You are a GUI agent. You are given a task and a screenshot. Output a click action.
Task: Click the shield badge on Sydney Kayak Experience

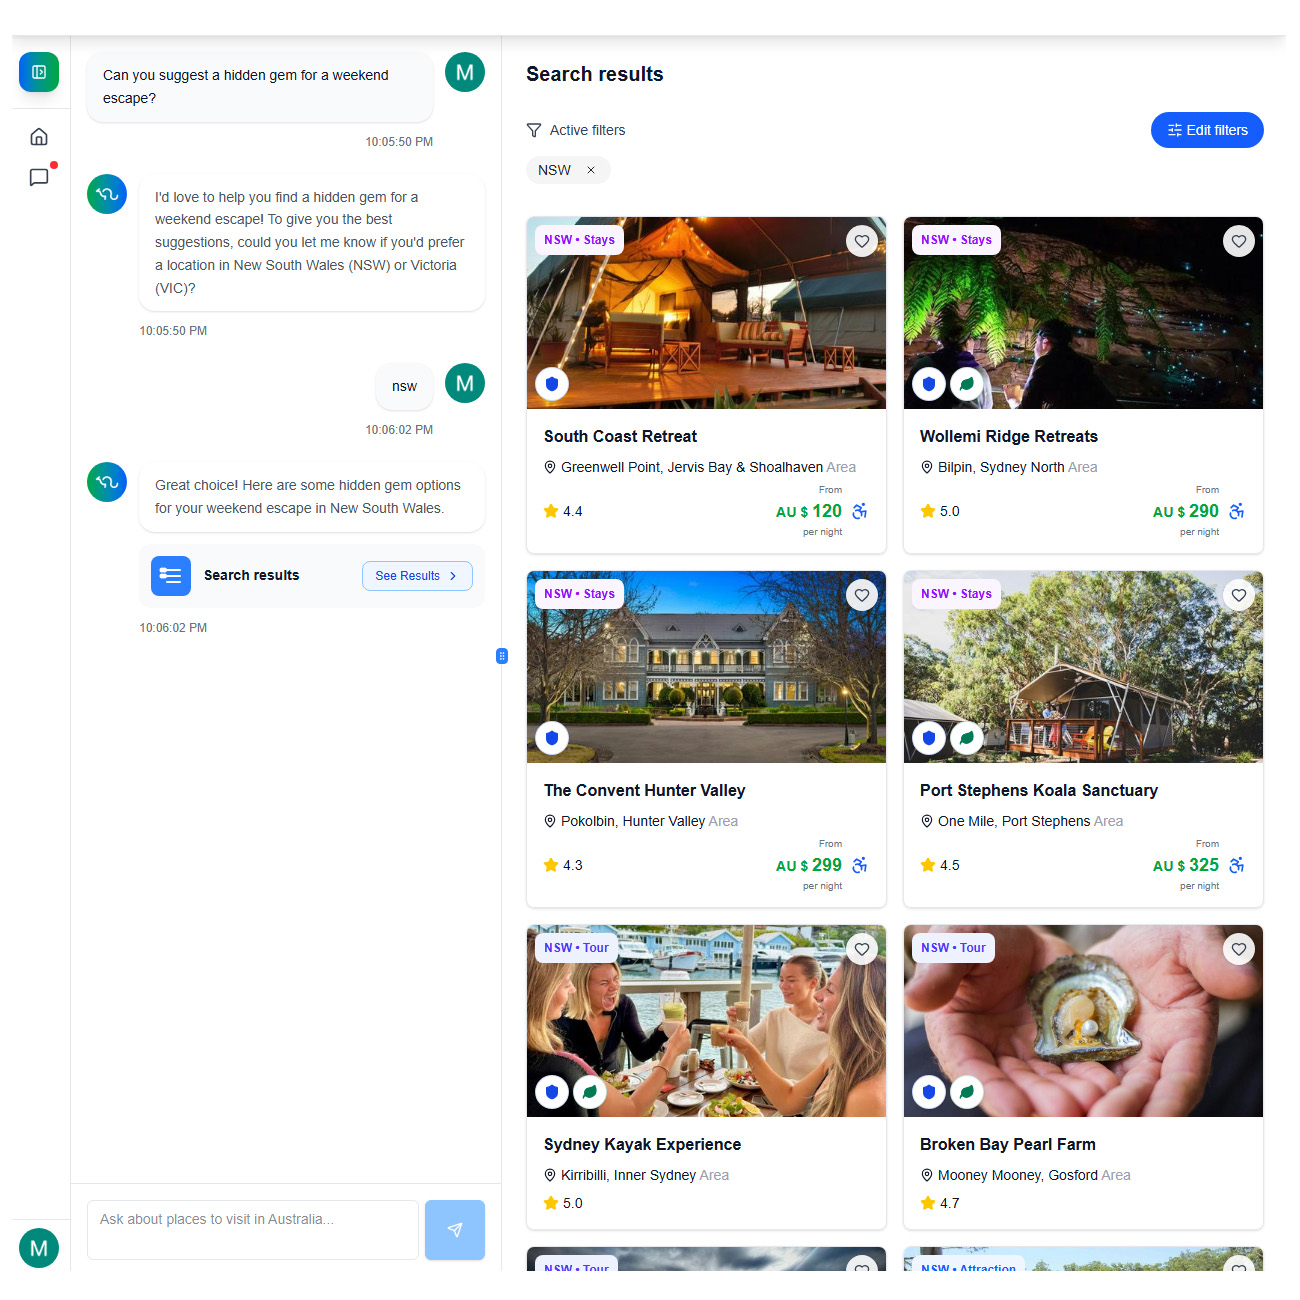552,1092
